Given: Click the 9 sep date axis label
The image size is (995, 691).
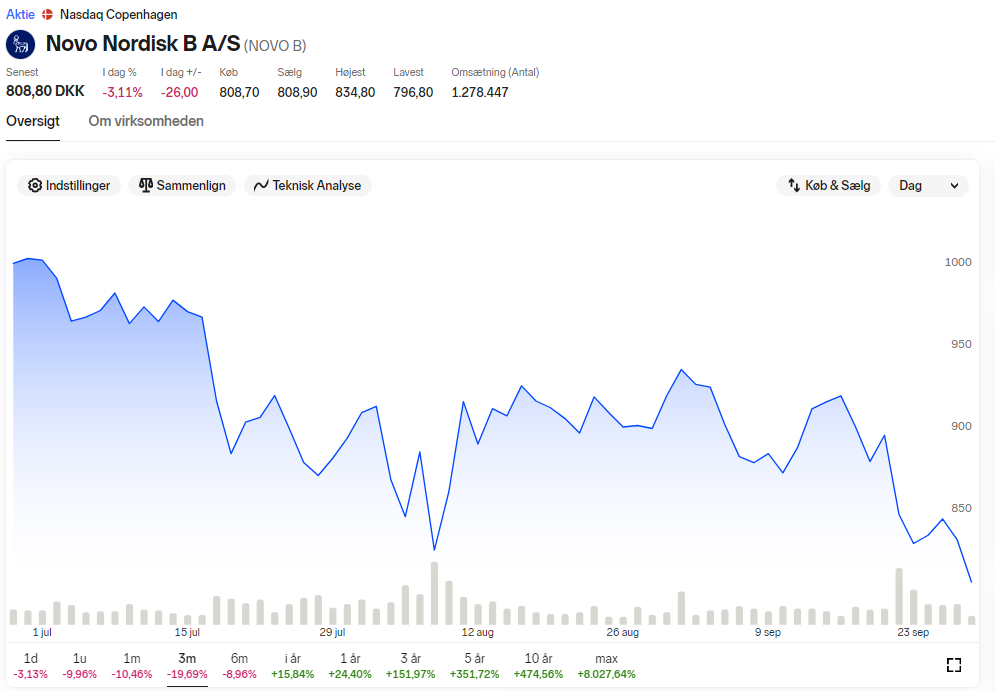Looking at the screenshot, I should [x=768, y=632].
